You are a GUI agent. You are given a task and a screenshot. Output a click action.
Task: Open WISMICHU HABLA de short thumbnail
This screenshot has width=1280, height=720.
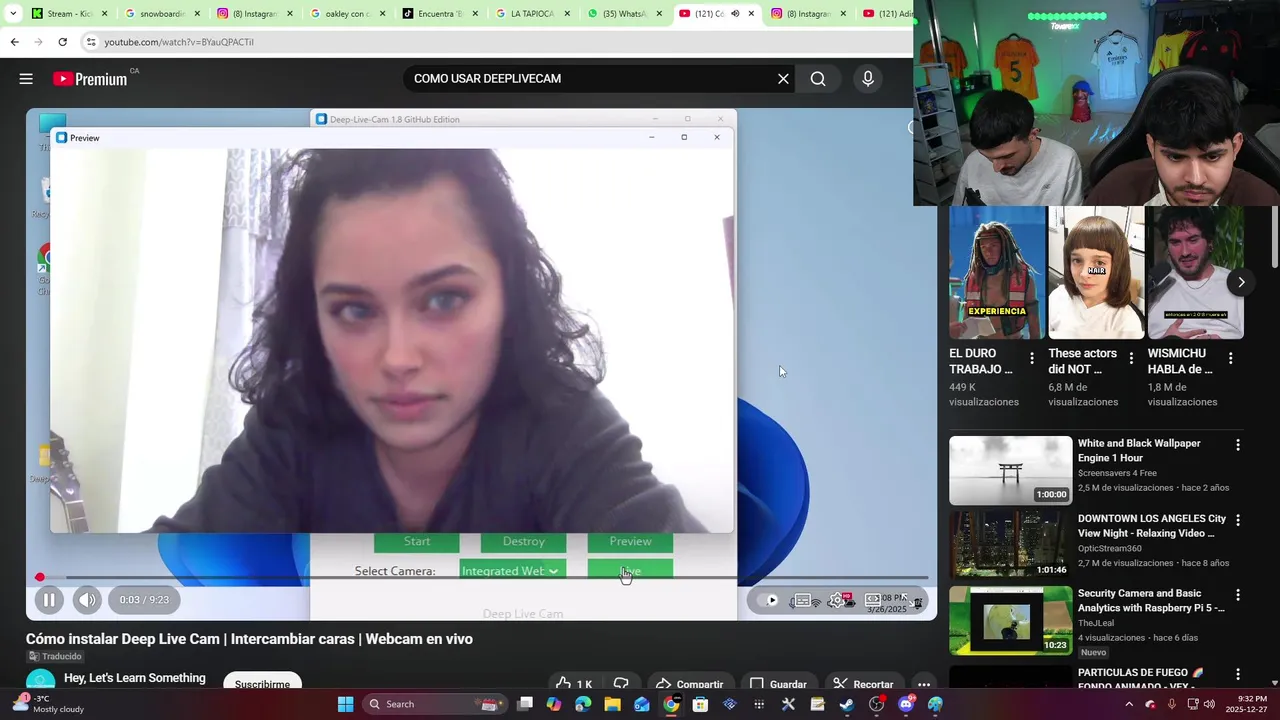1195,273
